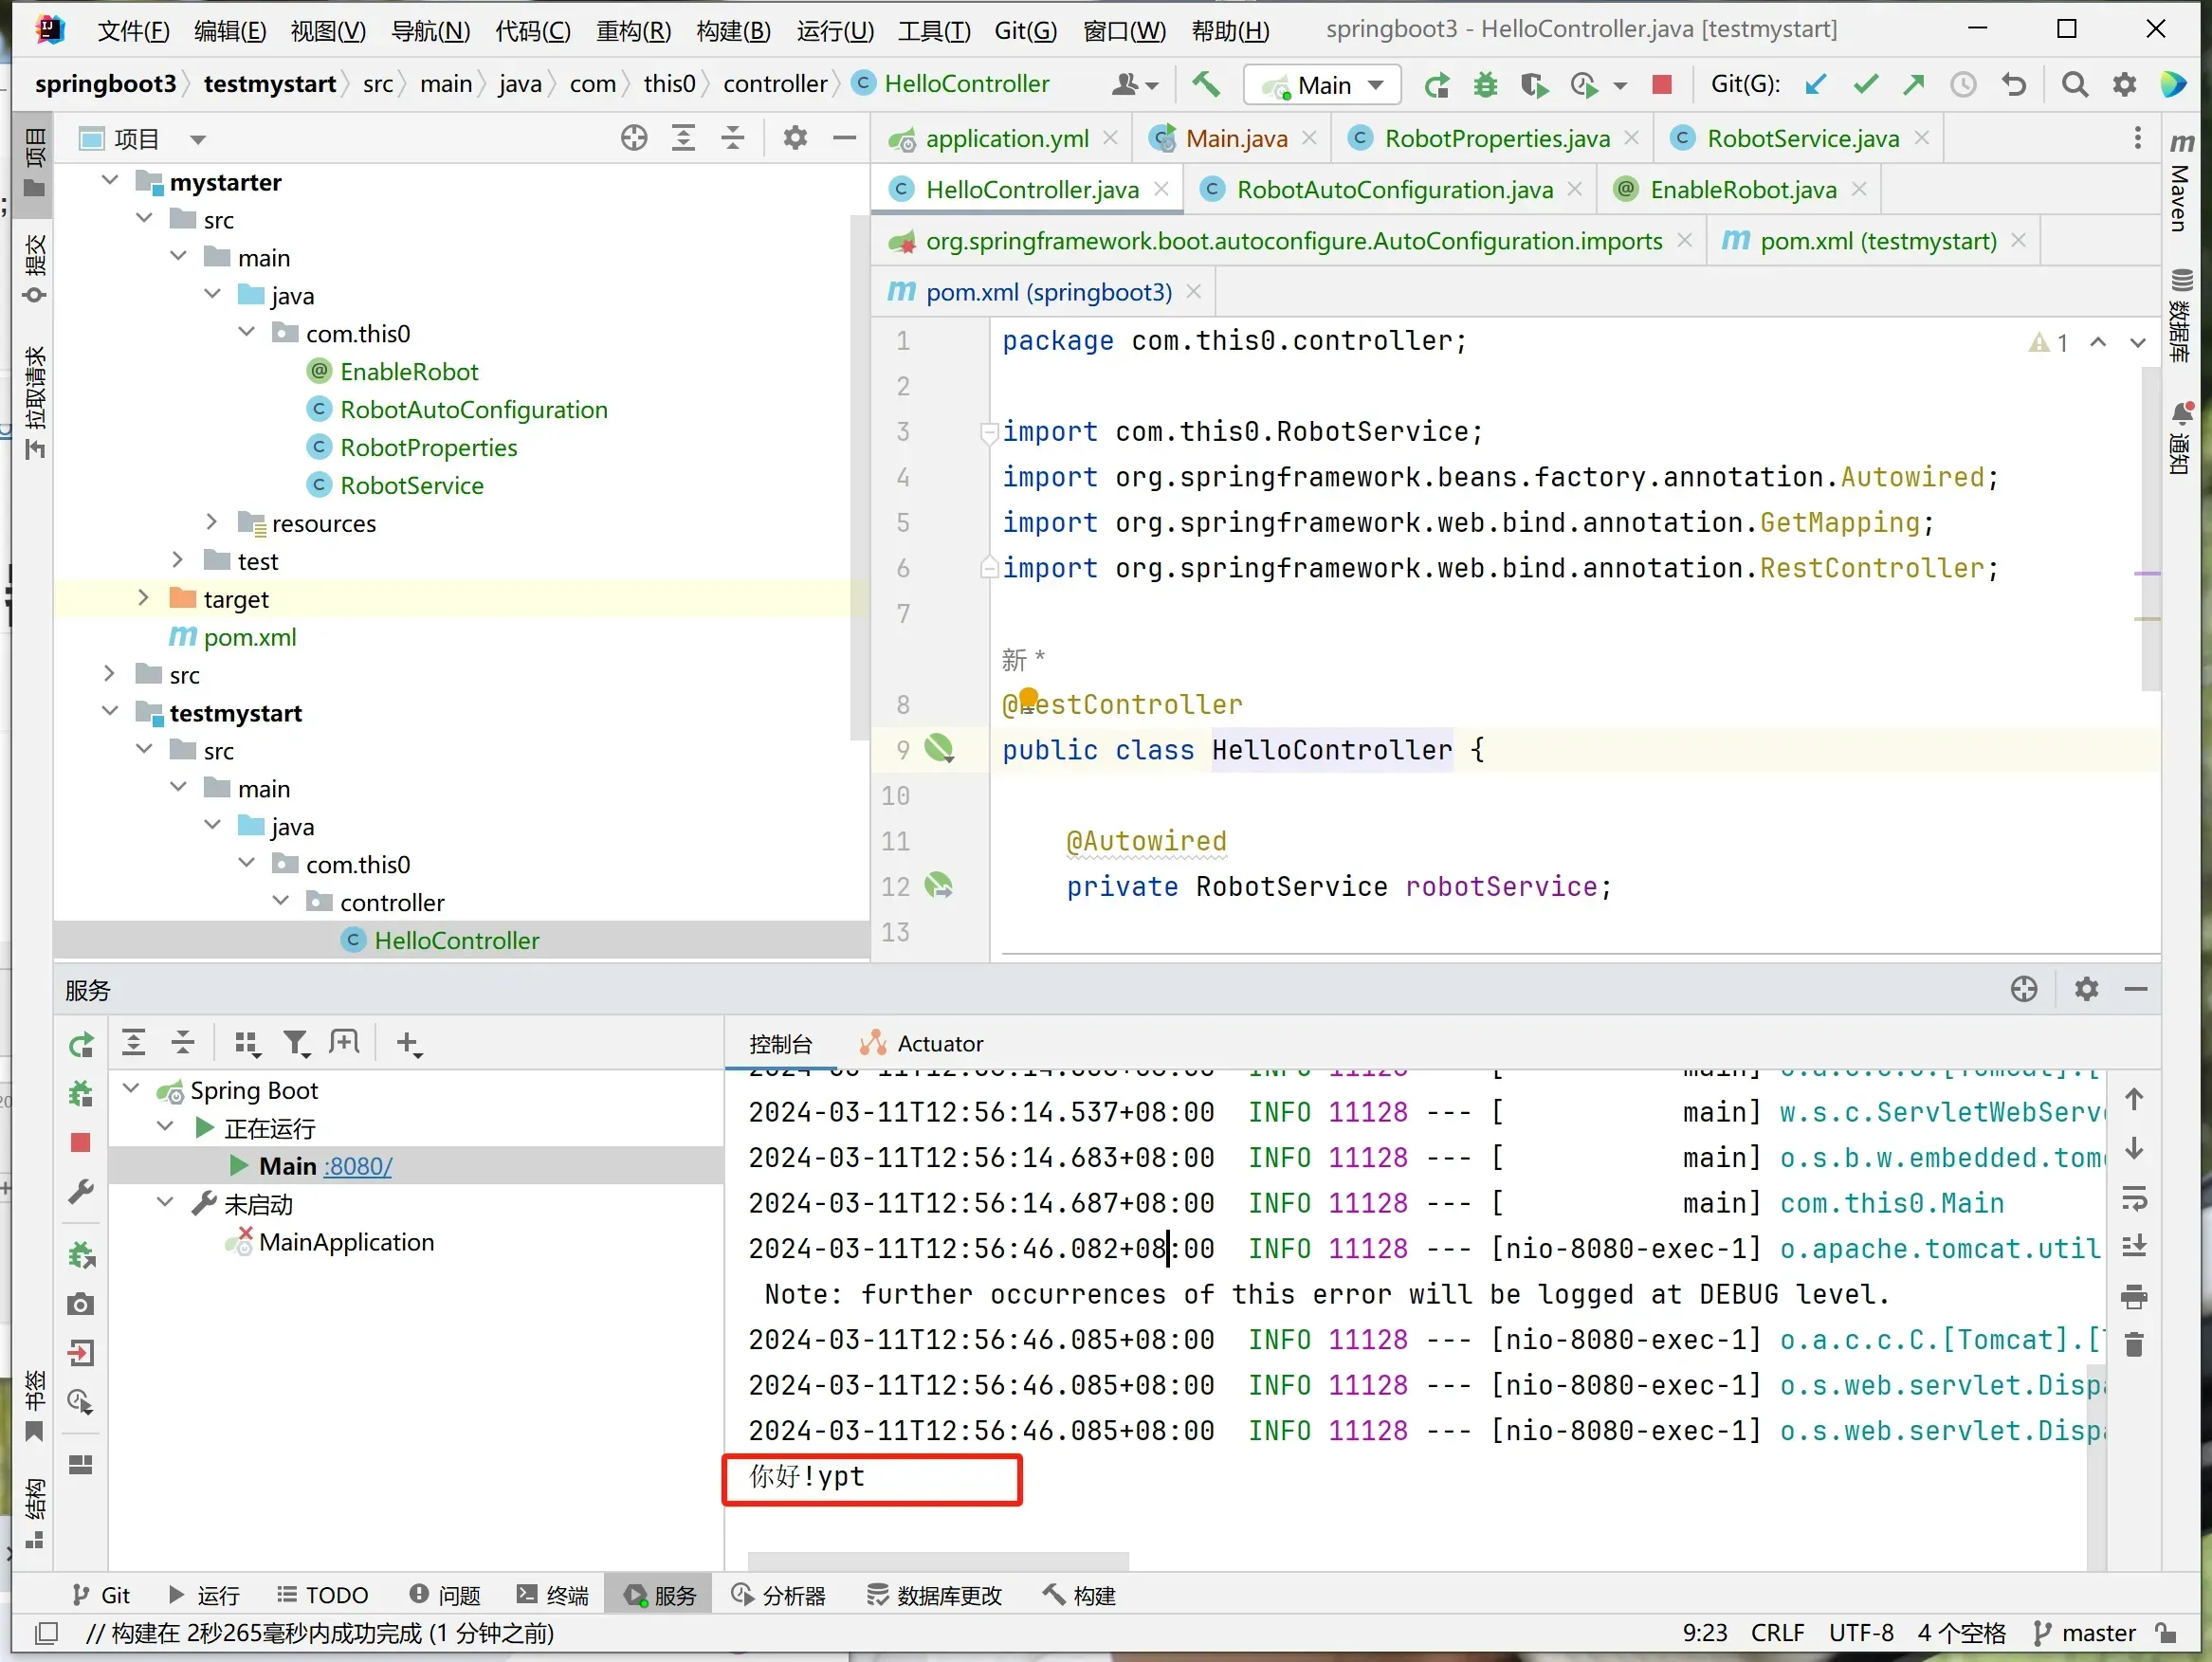The height and width of the screenshot is (1662, 2212).
Task: Open the 构建(B) menu
Action: click(x=733, y=30)
